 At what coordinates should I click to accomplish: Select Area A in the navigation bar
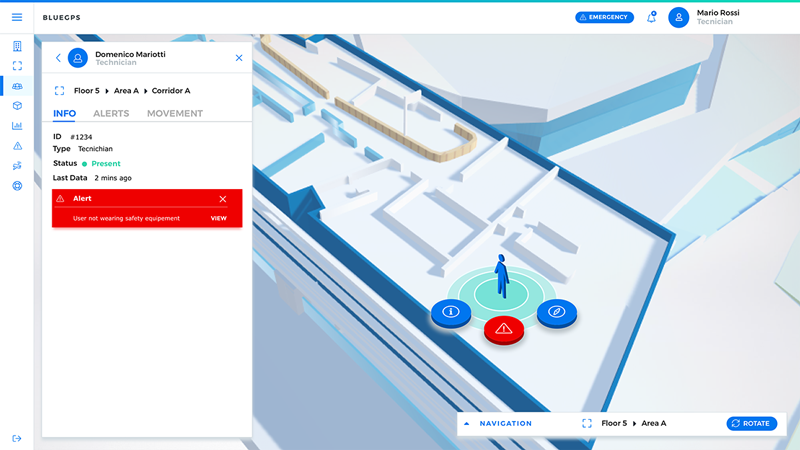(654, 423)
